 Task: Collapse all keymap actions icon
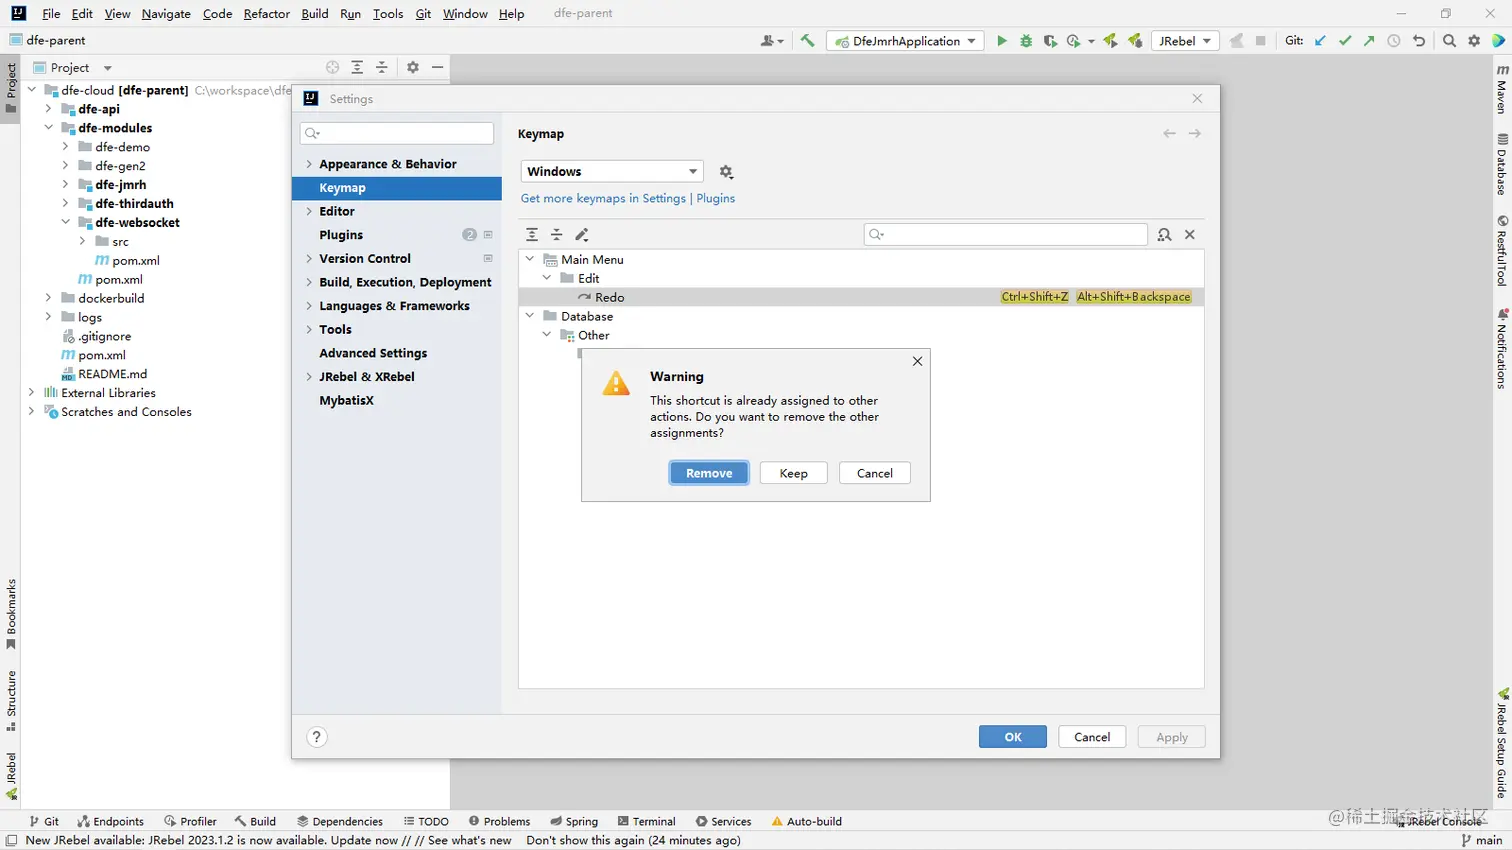point(557,234)
